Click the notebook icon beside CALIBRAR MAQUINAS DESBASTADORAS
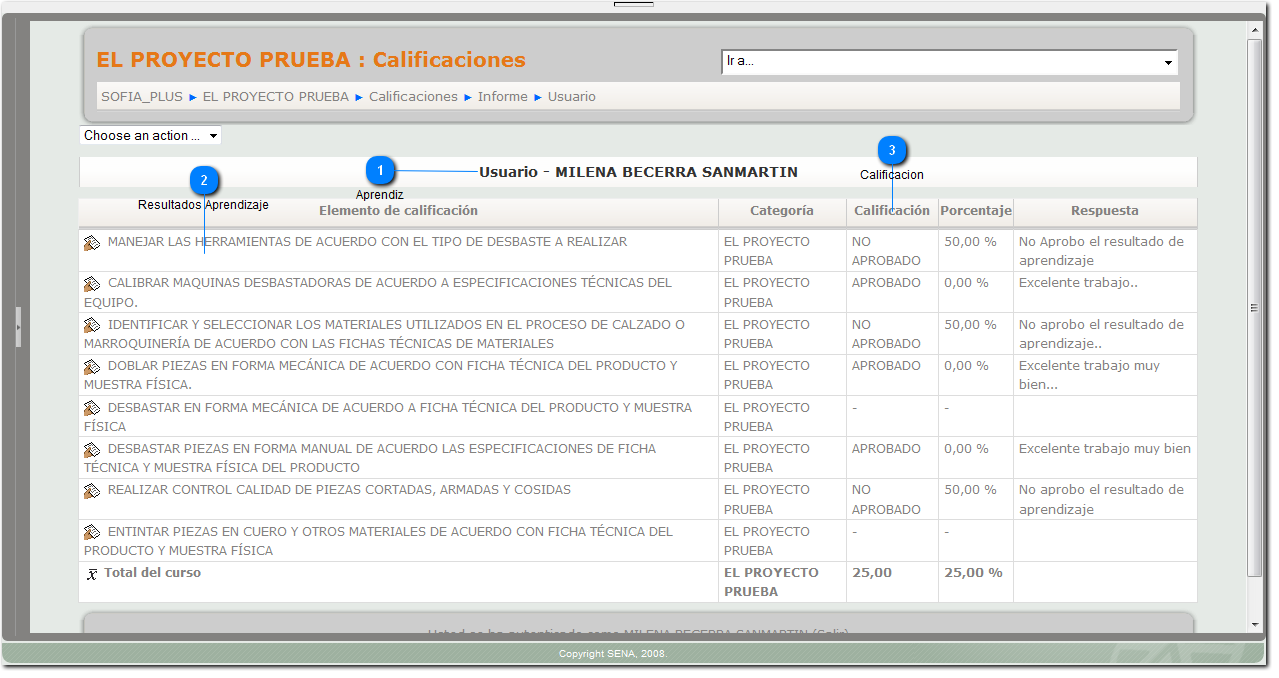The image size is (1279, 678). 89,282
